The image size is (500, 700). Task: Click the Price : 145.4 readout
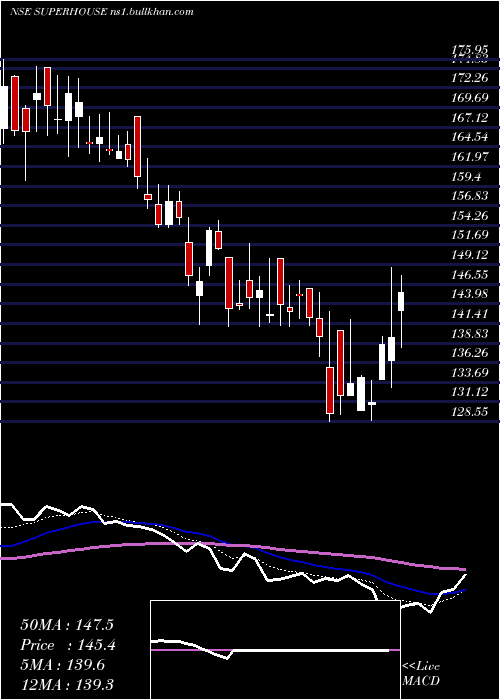[68, 645]
